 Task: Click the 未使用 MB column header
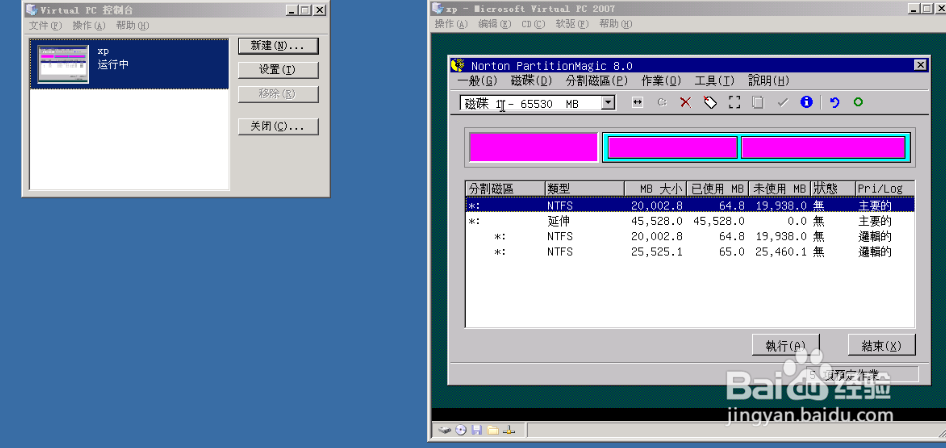(780, 189)
